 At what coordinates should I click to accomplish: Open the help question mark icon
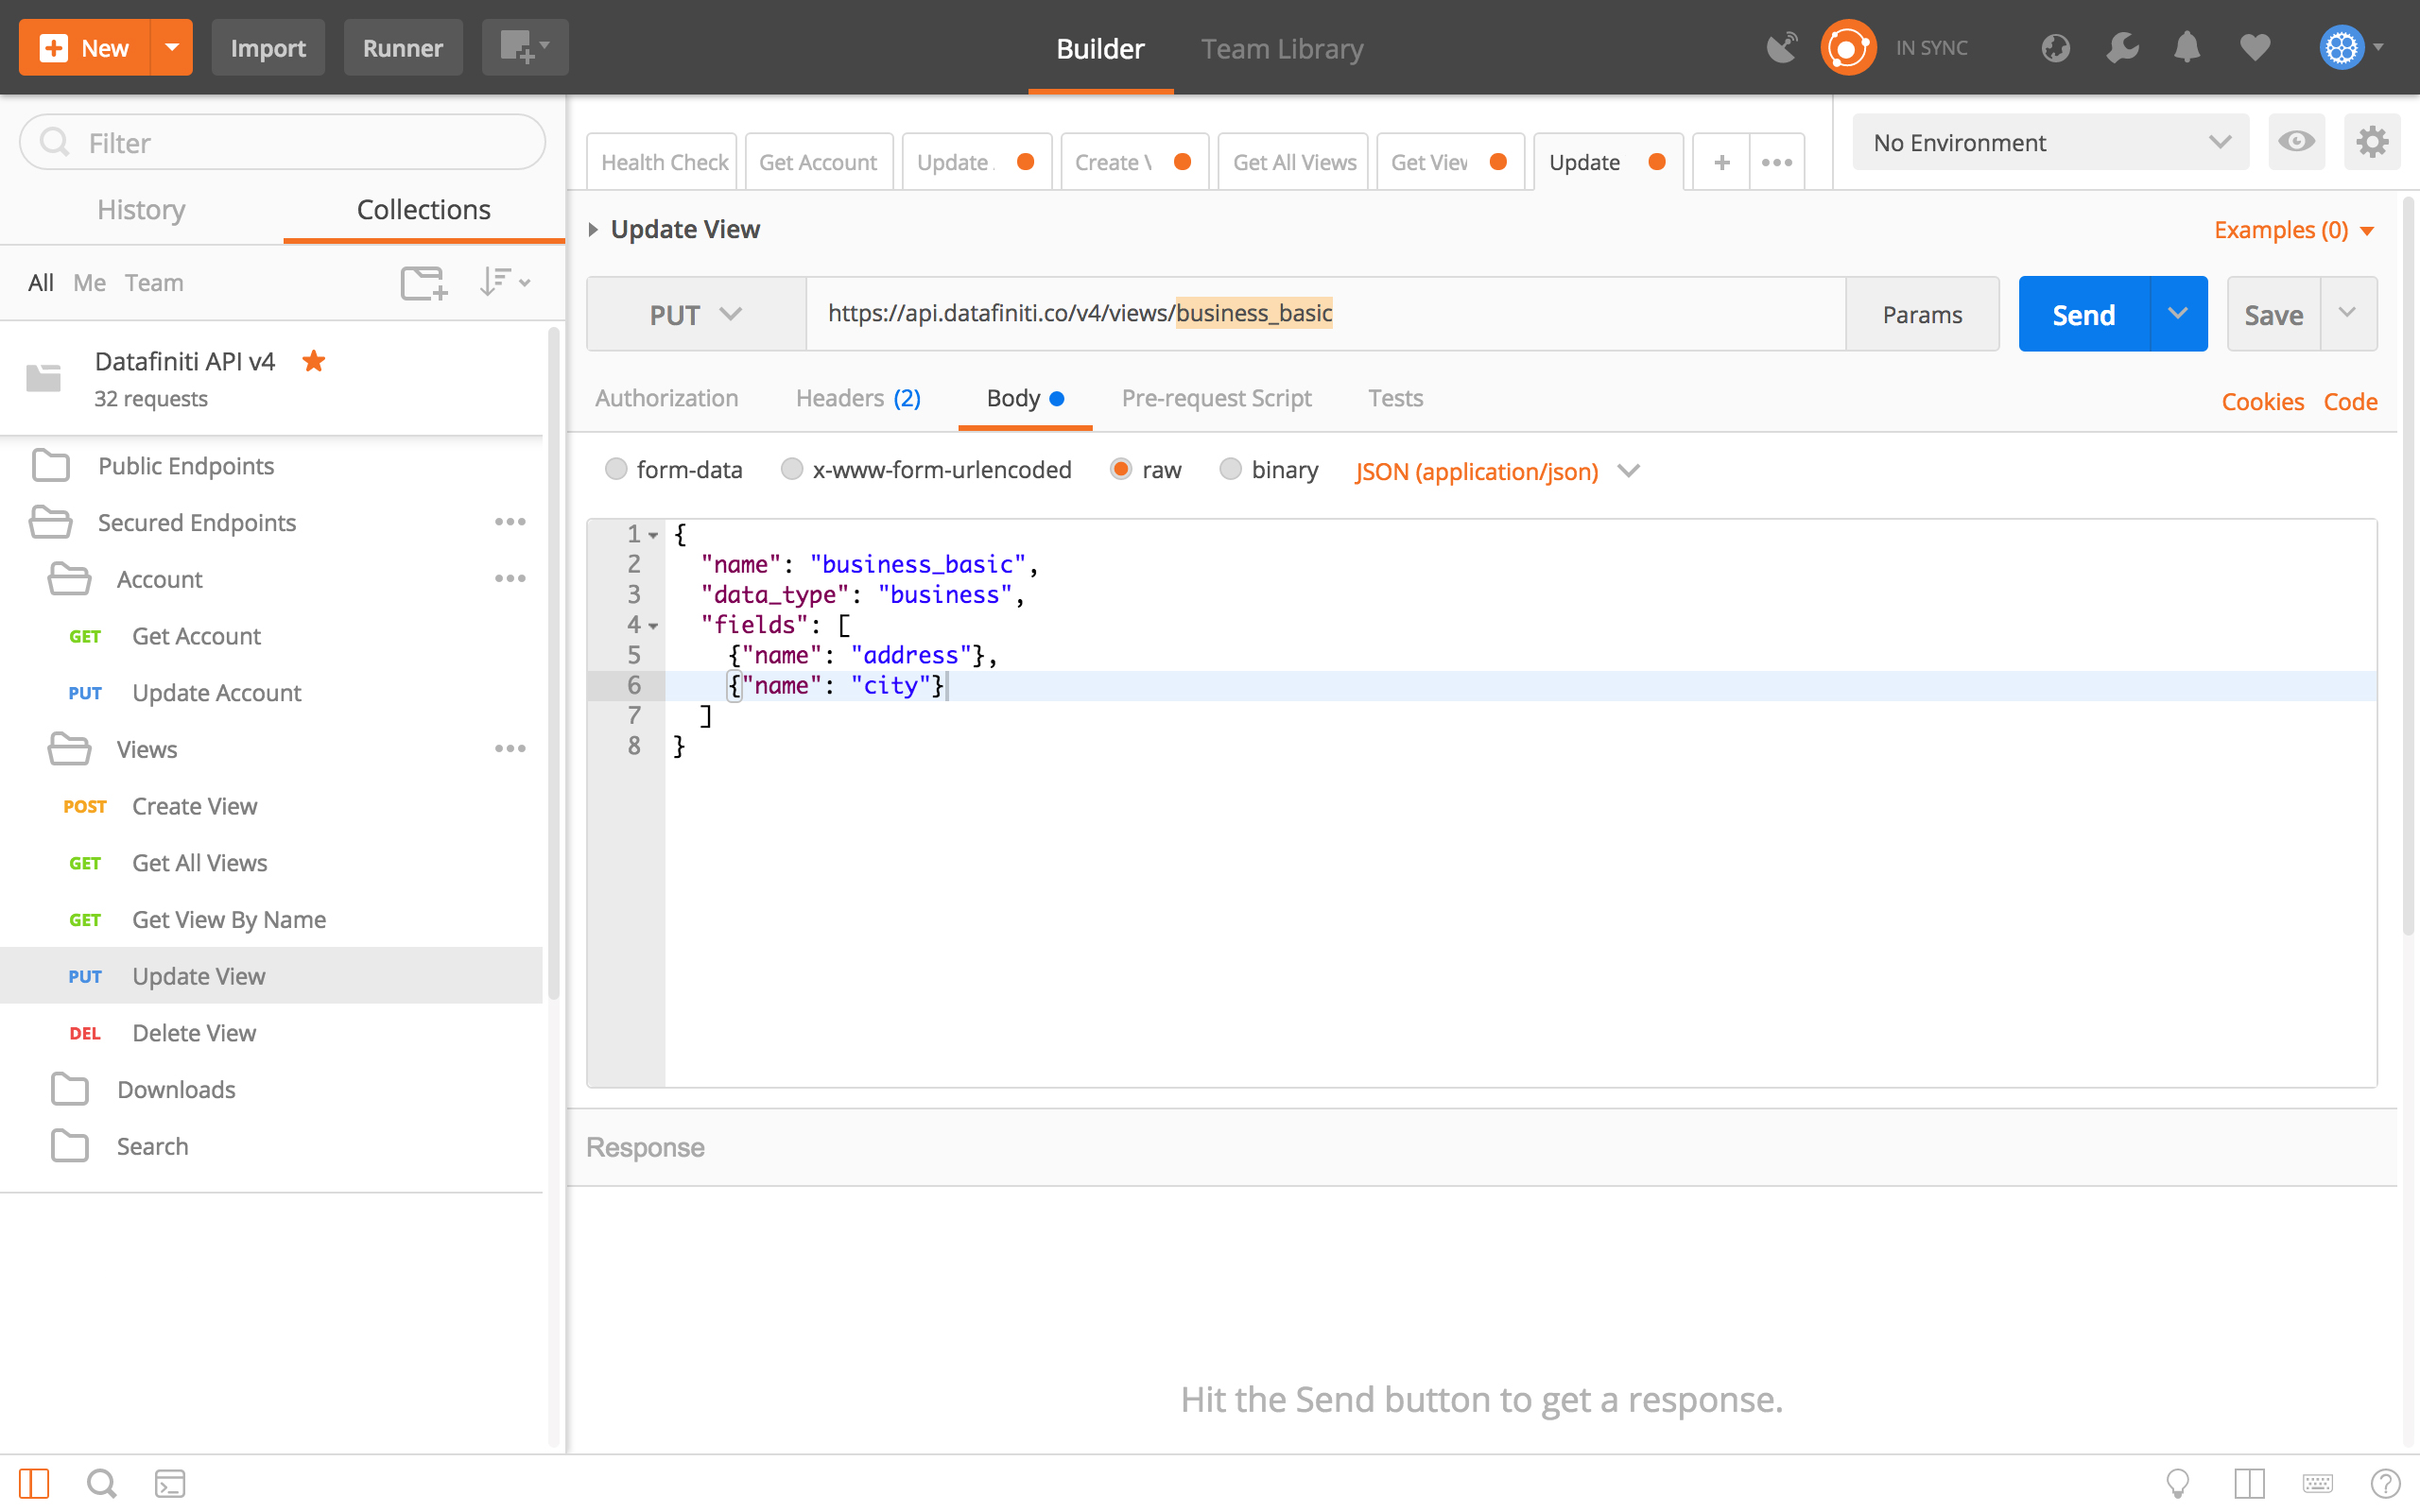point(2385,1483)
